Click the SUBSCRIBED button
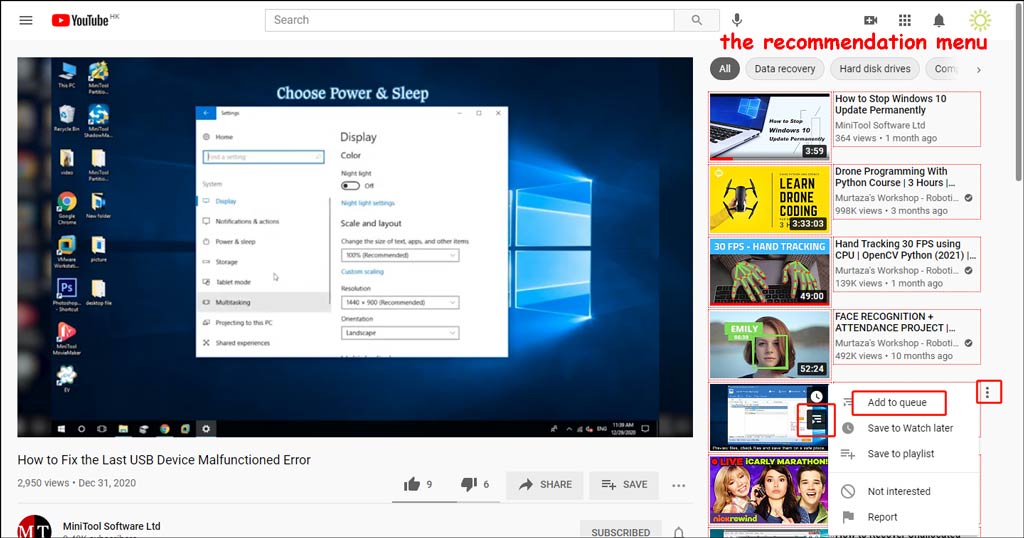The width and height of the screenshot is (1024, 538). 620,531
